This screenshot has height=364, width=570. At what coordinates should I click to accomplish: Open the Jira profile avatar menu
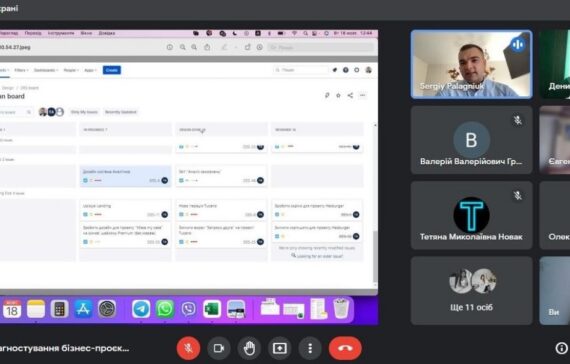pos(368,70)
